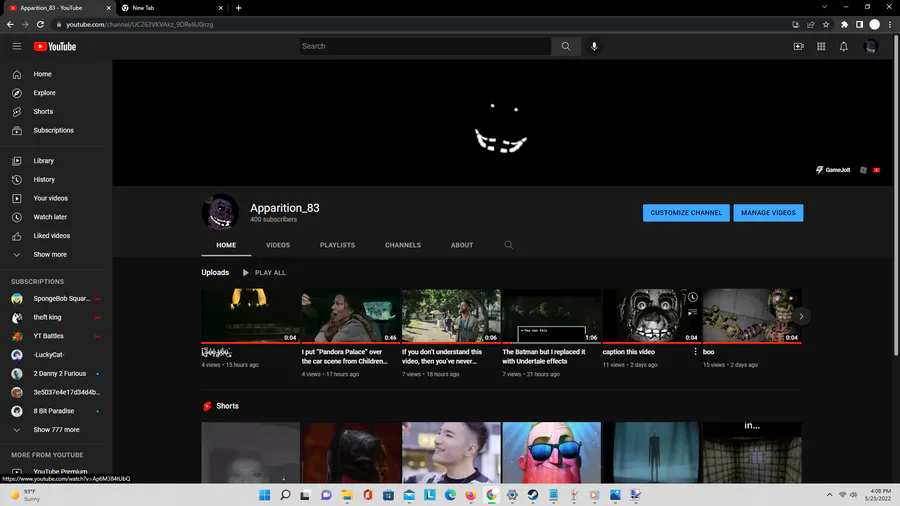Click Manage Videos button
The height and width of the screenshot is (506, 900).
pyautogui.click(x=768, y=213)
